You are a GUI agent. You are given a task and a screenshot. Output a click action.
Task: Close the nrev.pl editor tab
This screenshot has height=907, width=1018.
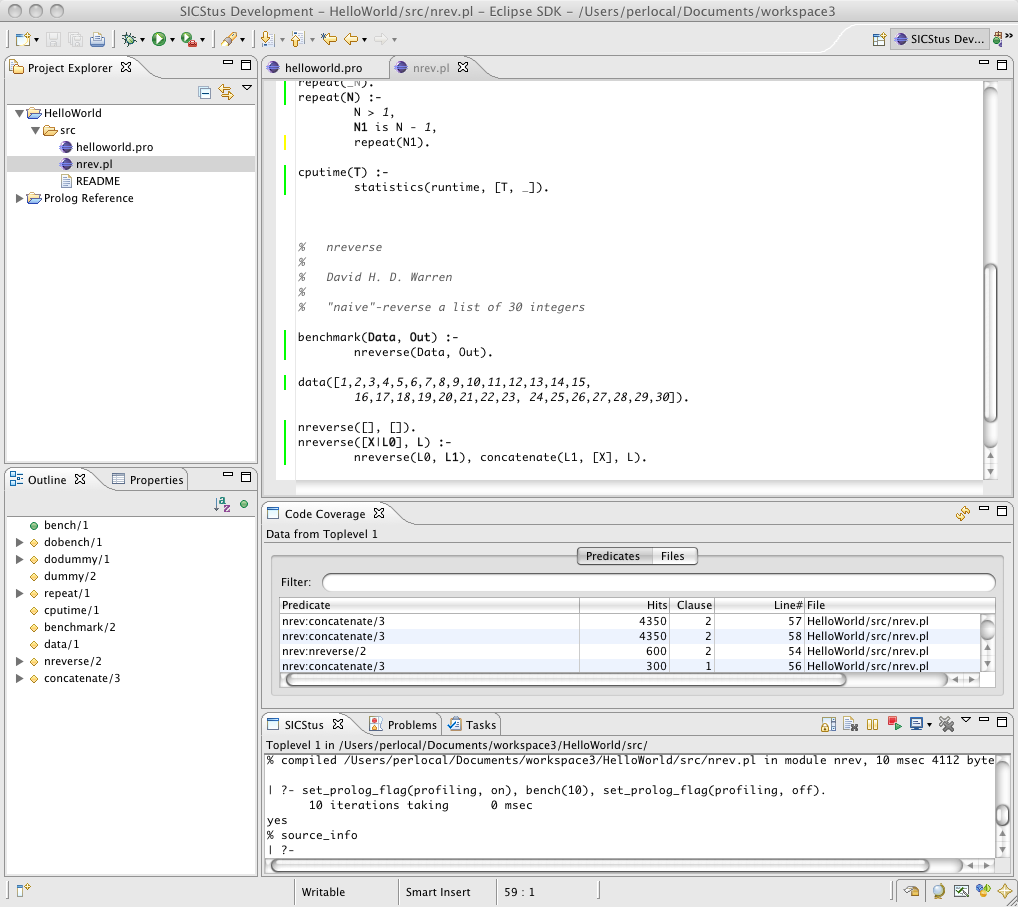pos(463,67)
